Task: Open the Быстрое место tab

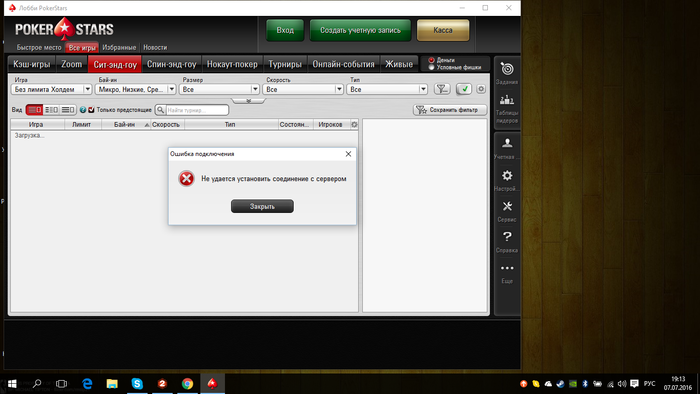Action: (x=39, y=47)
